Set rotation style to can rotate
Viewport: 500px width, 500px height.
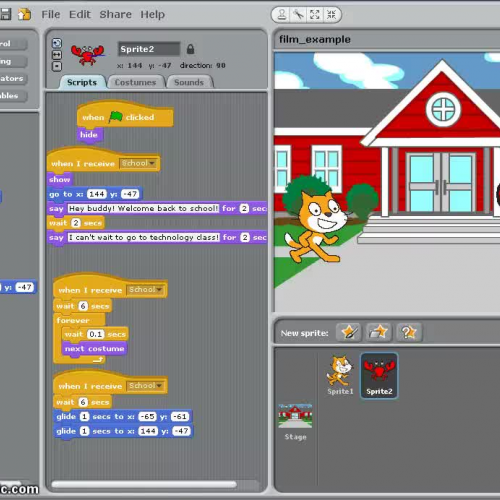57,43
